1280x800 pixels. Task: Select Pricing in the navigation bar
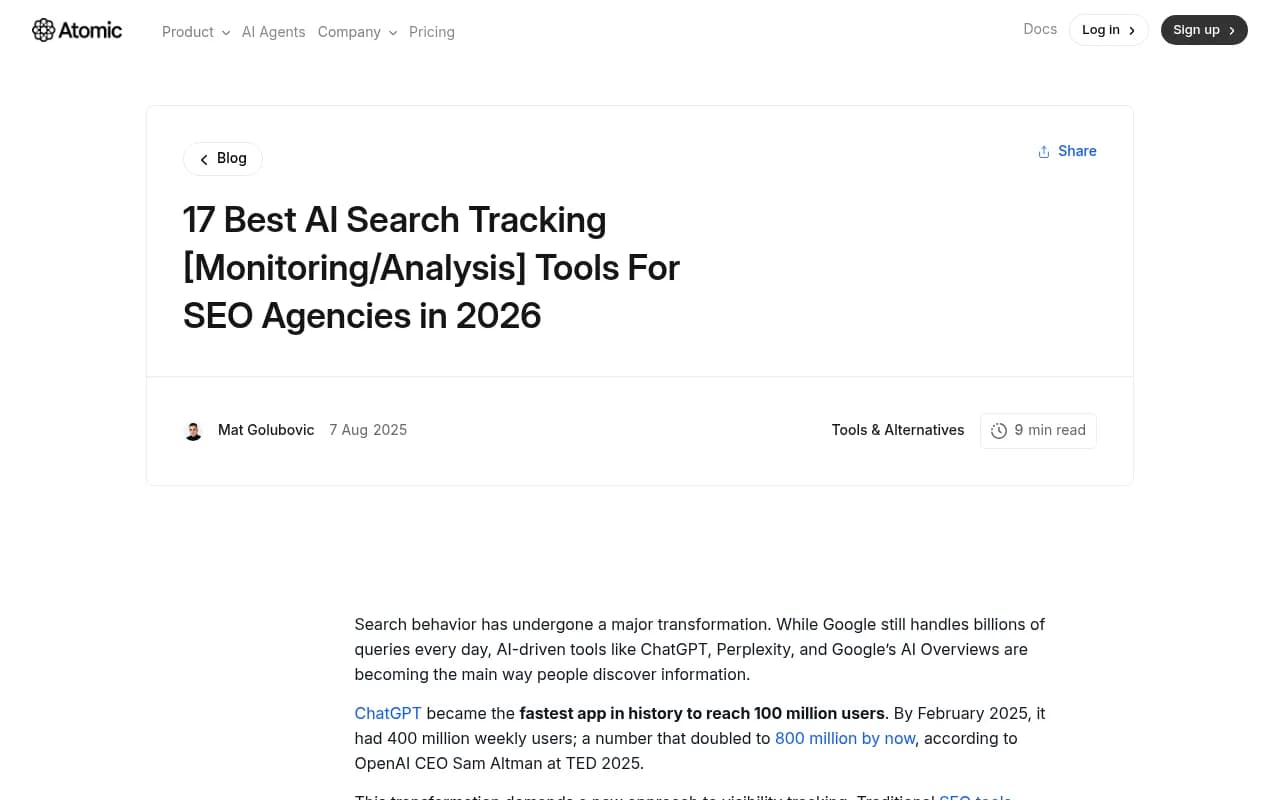432,32
